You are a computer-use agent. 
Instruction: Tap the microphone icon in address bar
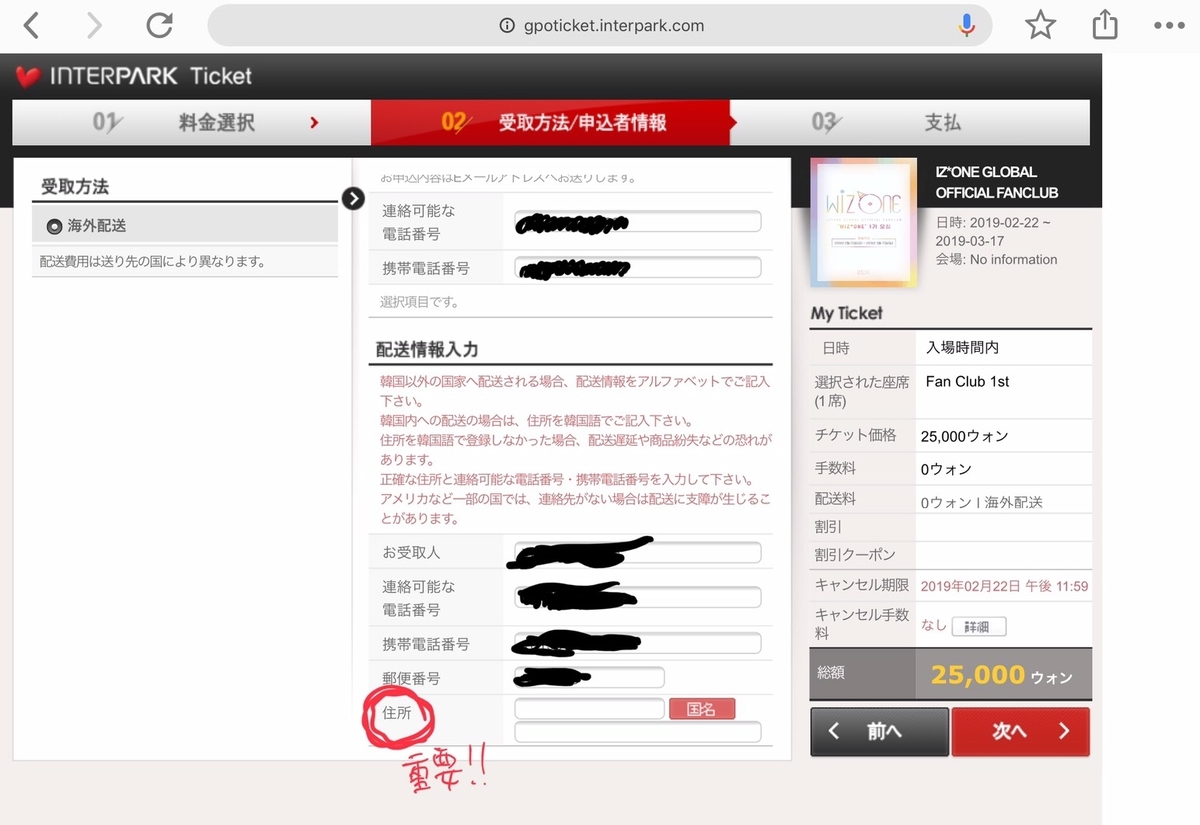pos(966,25)
